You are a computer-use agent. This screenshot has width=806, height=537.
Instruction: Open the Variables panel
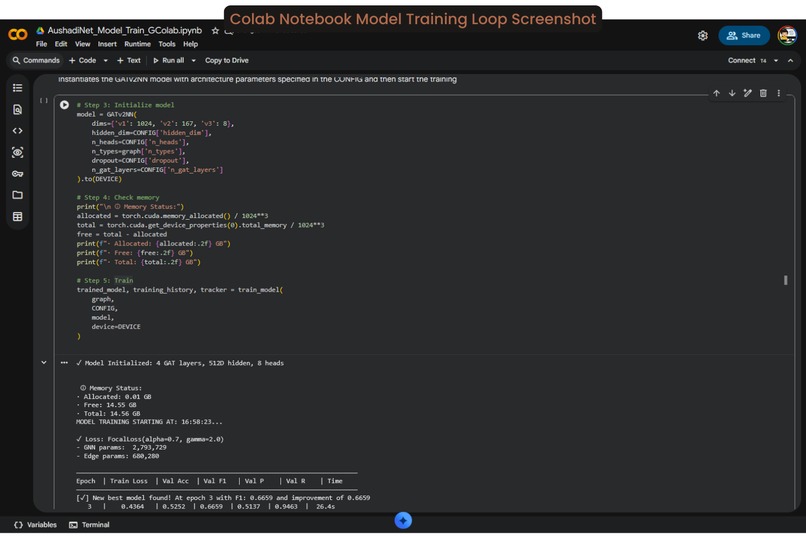point(35,525)
